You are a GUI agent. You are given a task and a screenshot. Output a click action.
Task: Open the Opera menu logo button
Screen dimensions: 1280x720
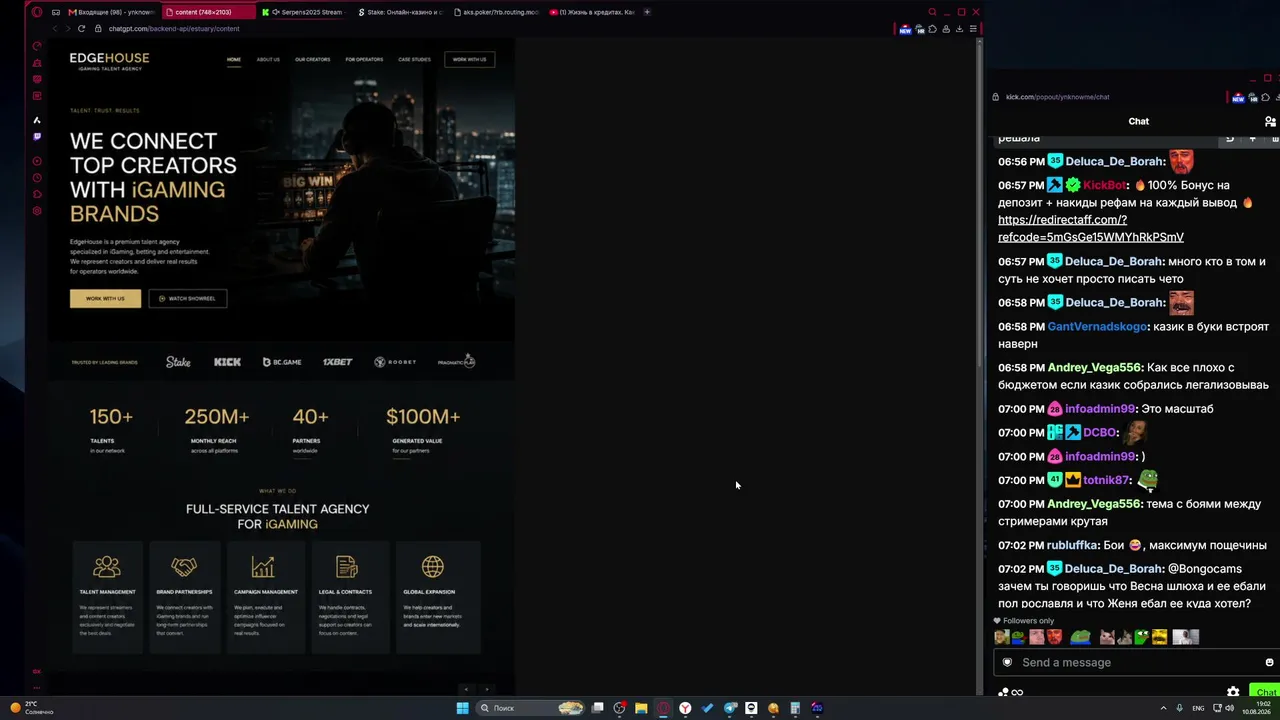point(37,12)
